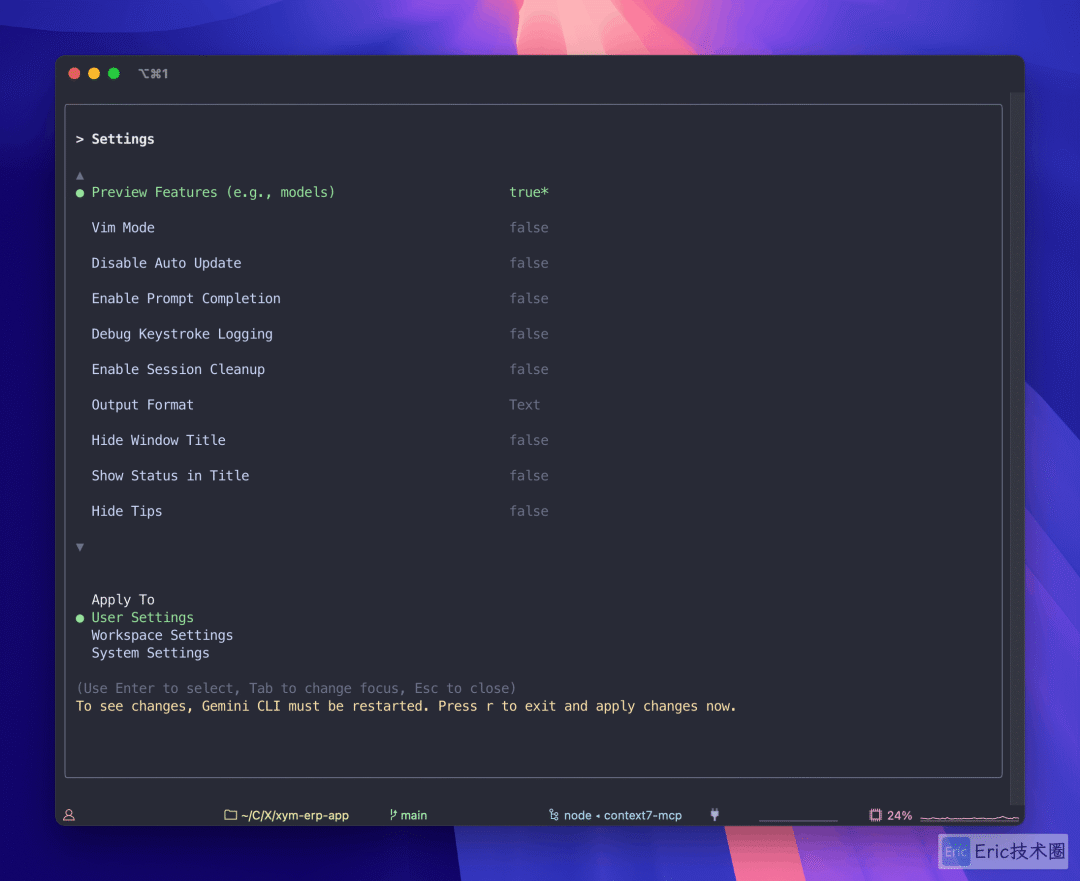Image resolution: width=1080 pixels, height=881 pixels.
Task: Click the downward scroll triangle below Hide Tips
Action: [80, 547]
